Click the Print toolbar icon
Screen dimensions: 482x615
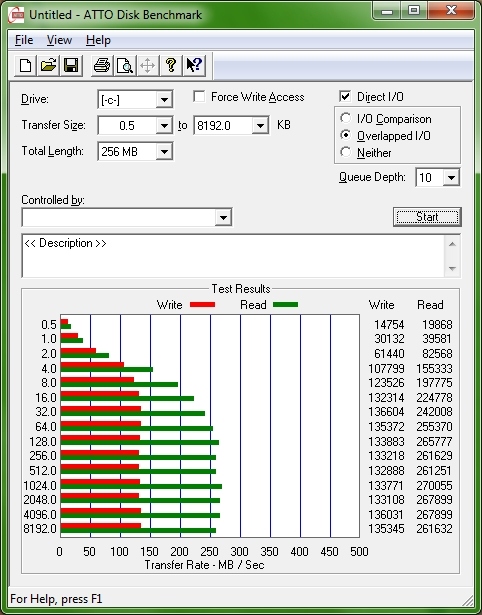click(102, 65)
